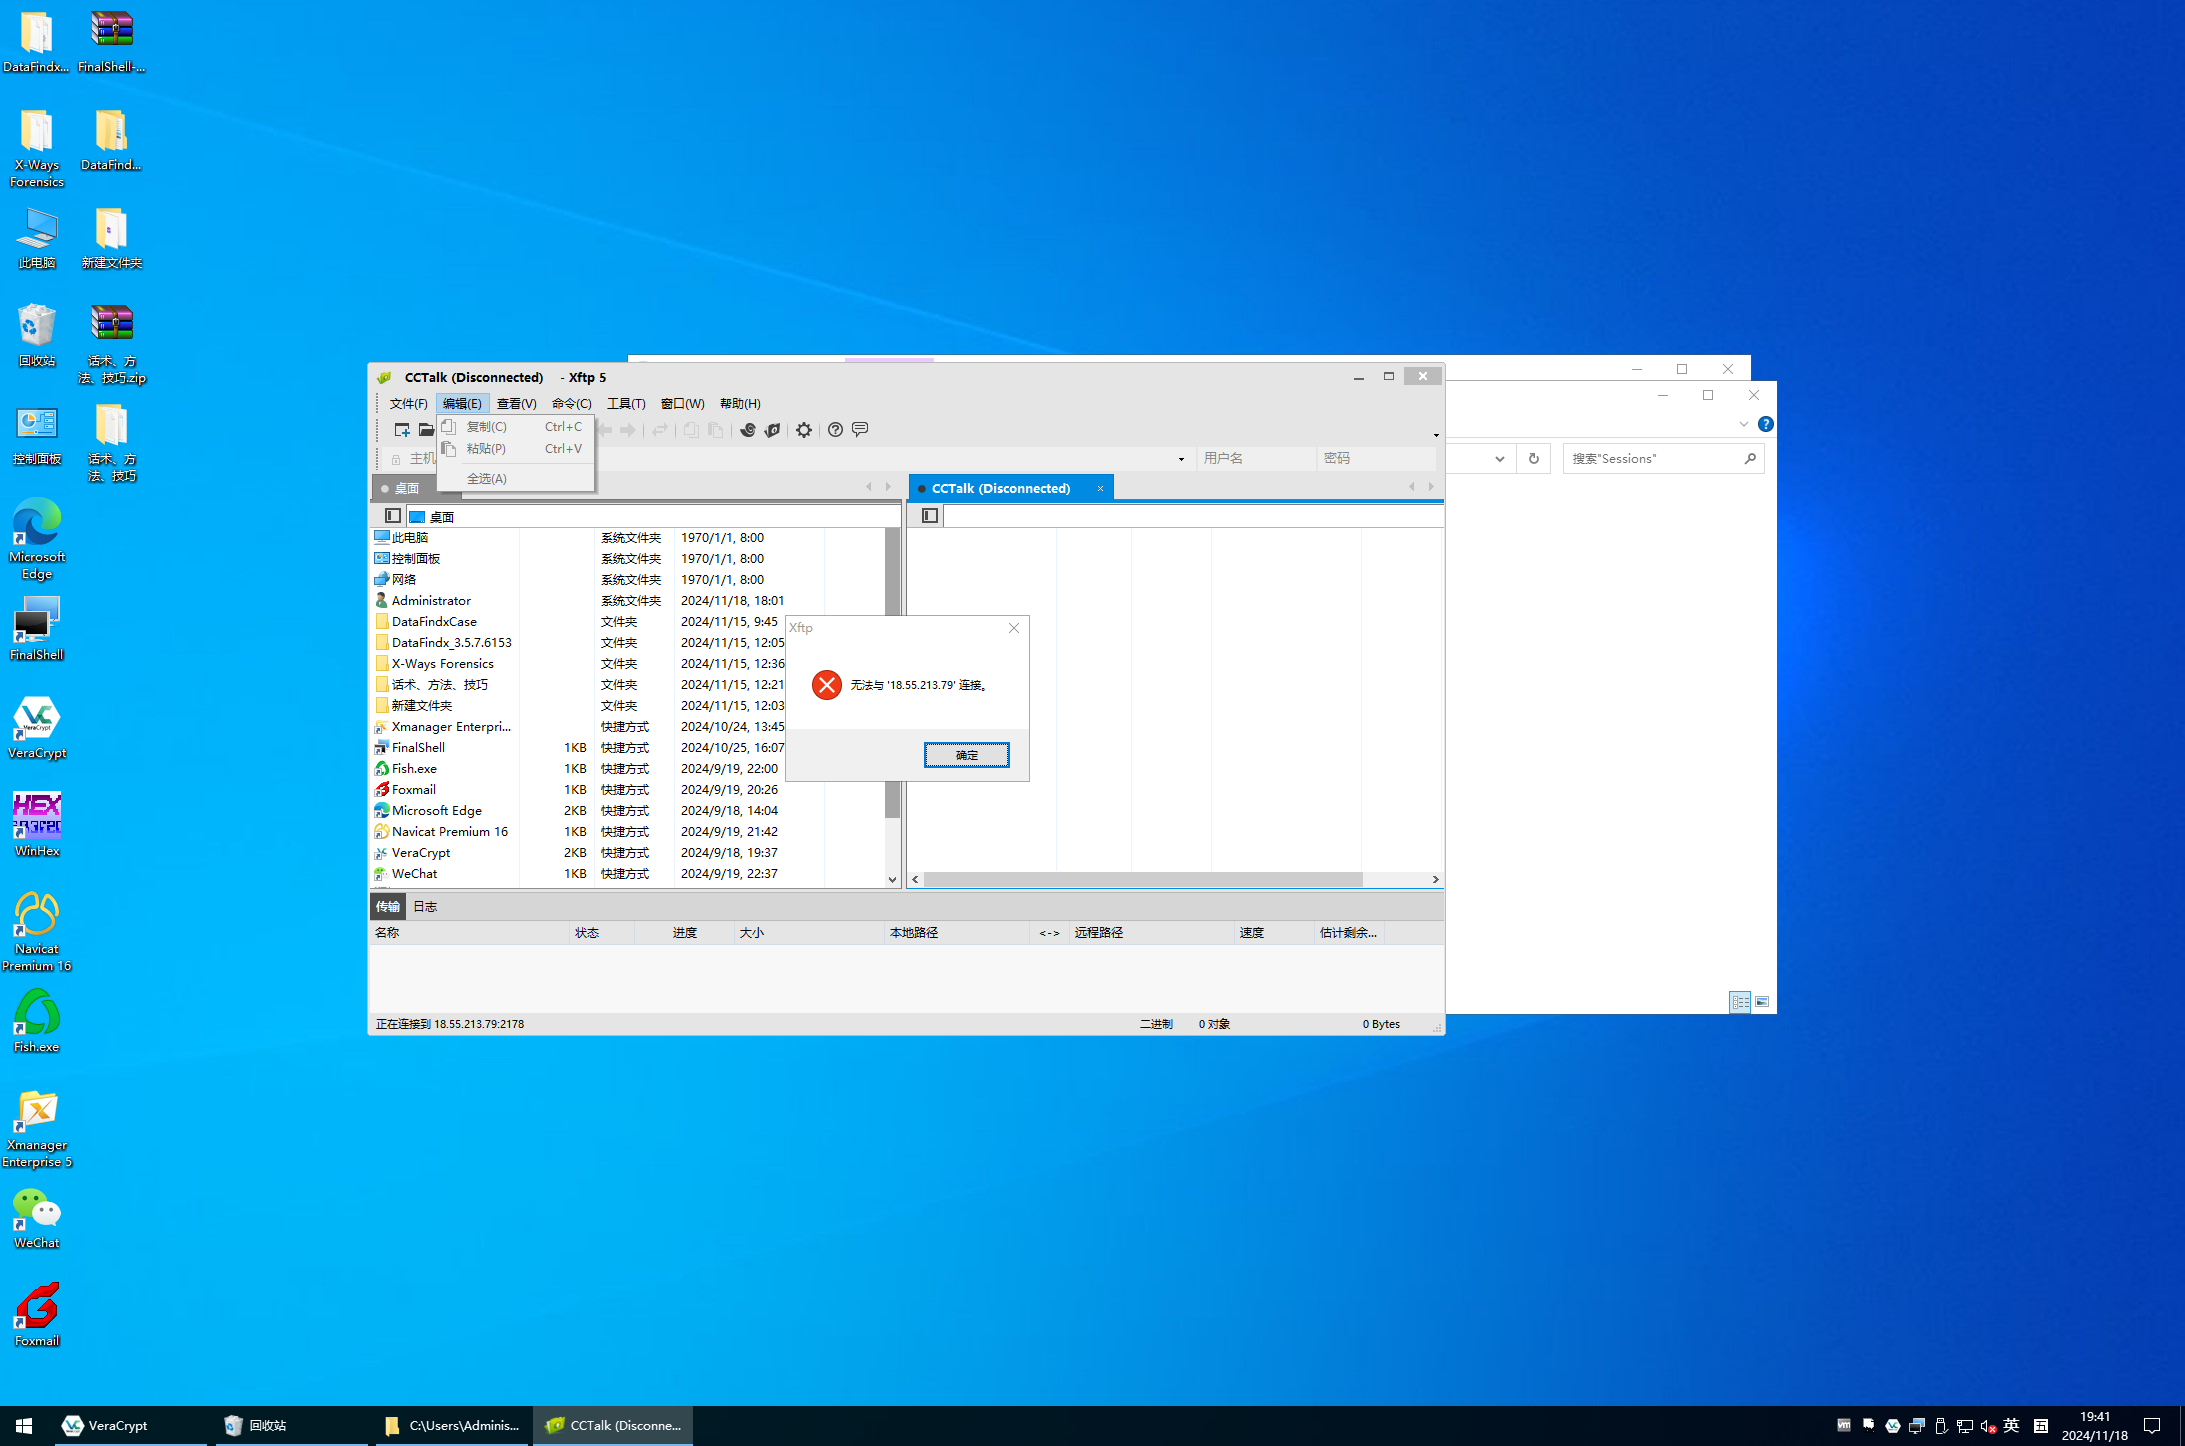Open the 工具(T) menu
Viewport: 2185px width, 1446px height.
626,404
